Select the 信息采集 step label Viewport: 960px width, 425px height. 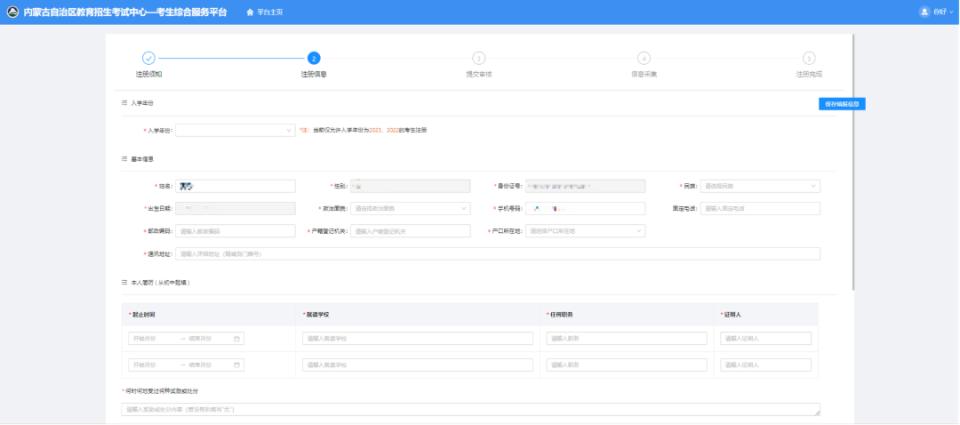pos(643,74)
